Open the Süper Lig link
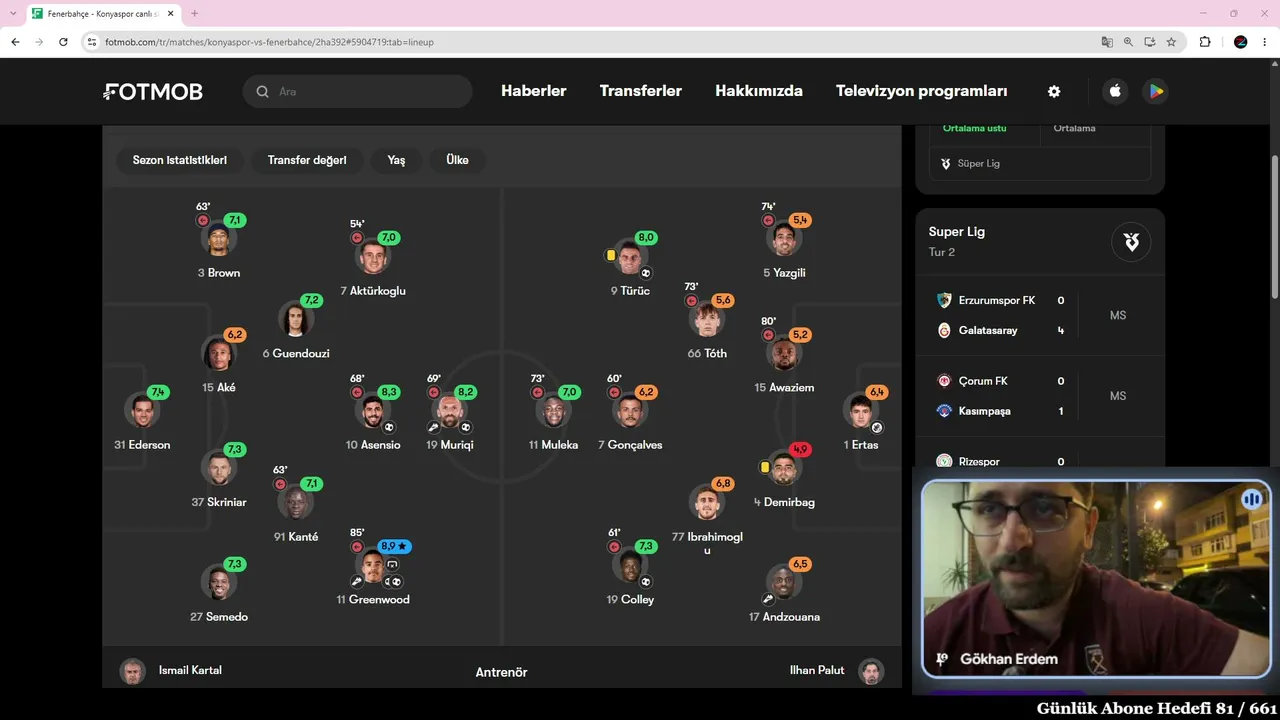This screenshot has width=1280, height=720. point(979,163)
